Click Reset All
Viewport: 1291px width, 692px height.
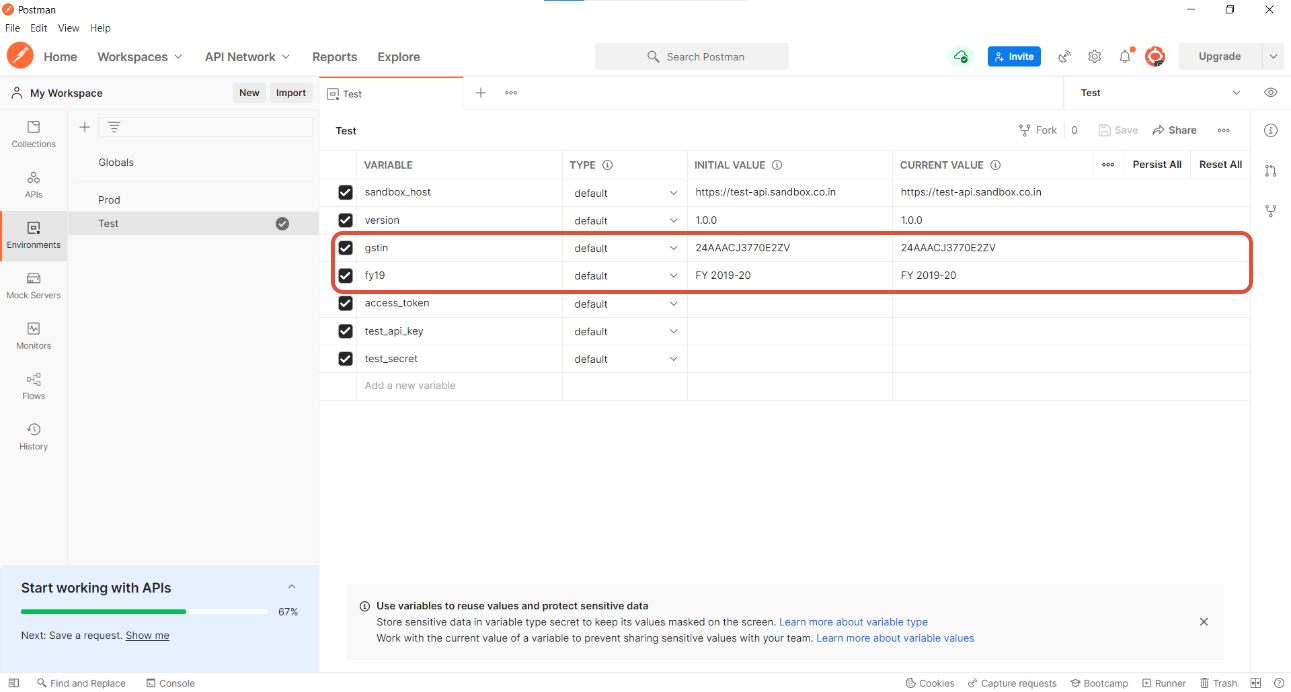click(1220, 164)
